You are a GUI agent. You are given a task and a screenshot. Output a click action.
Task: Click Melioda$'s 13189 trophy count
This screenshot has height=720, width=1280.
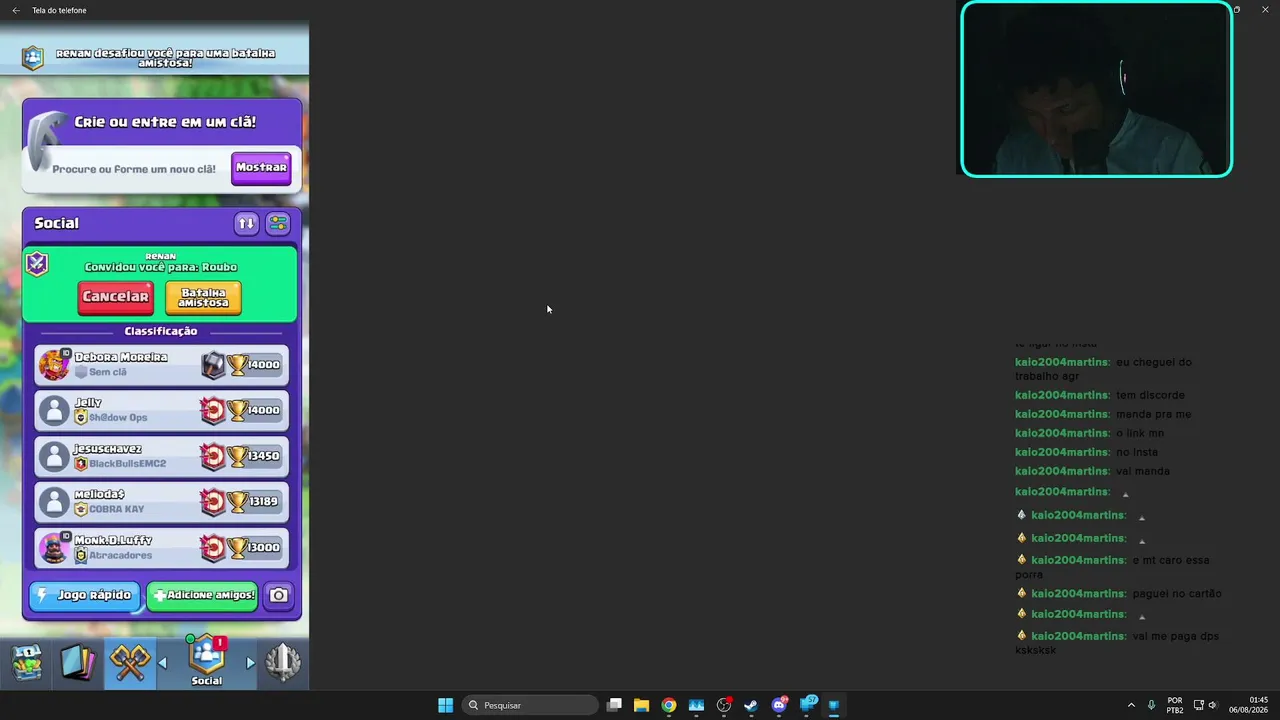coord(264,502)
